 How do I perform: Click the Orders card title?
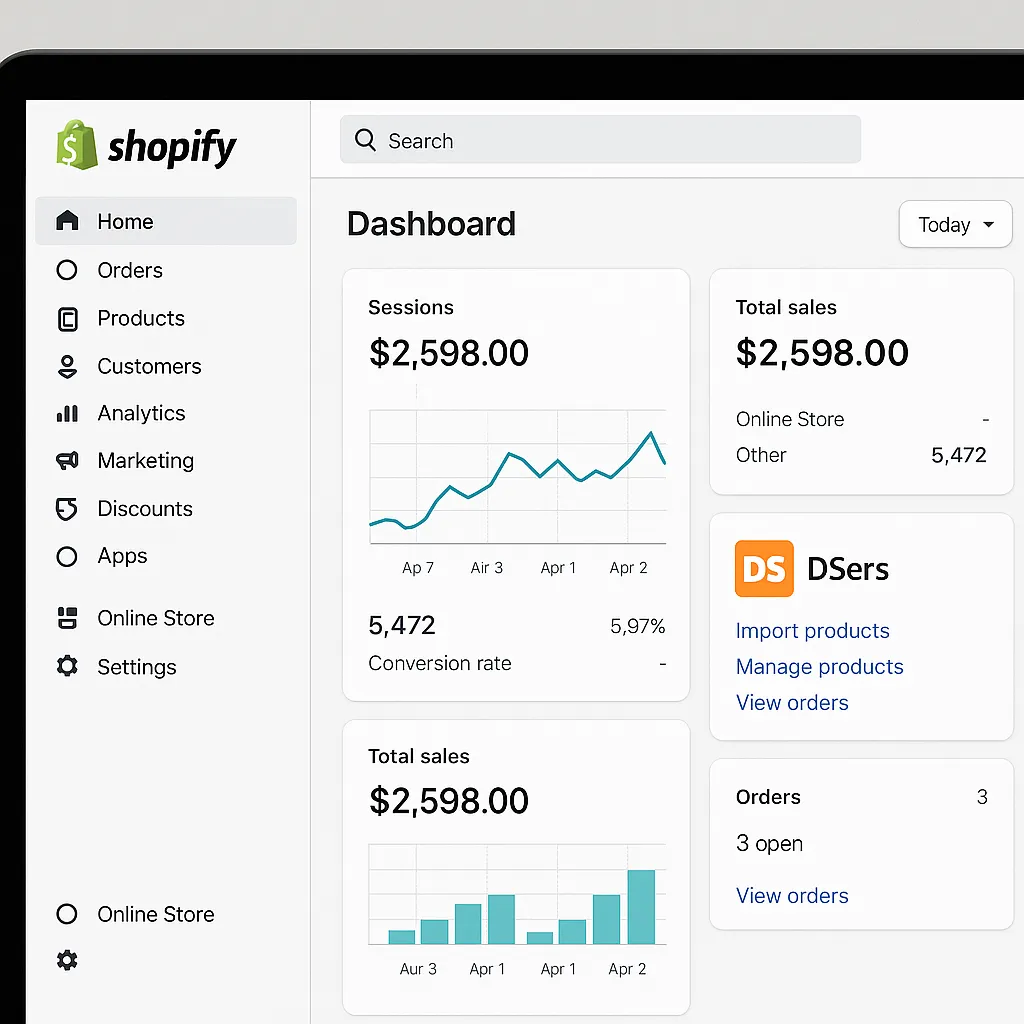[x=768, y=797]
